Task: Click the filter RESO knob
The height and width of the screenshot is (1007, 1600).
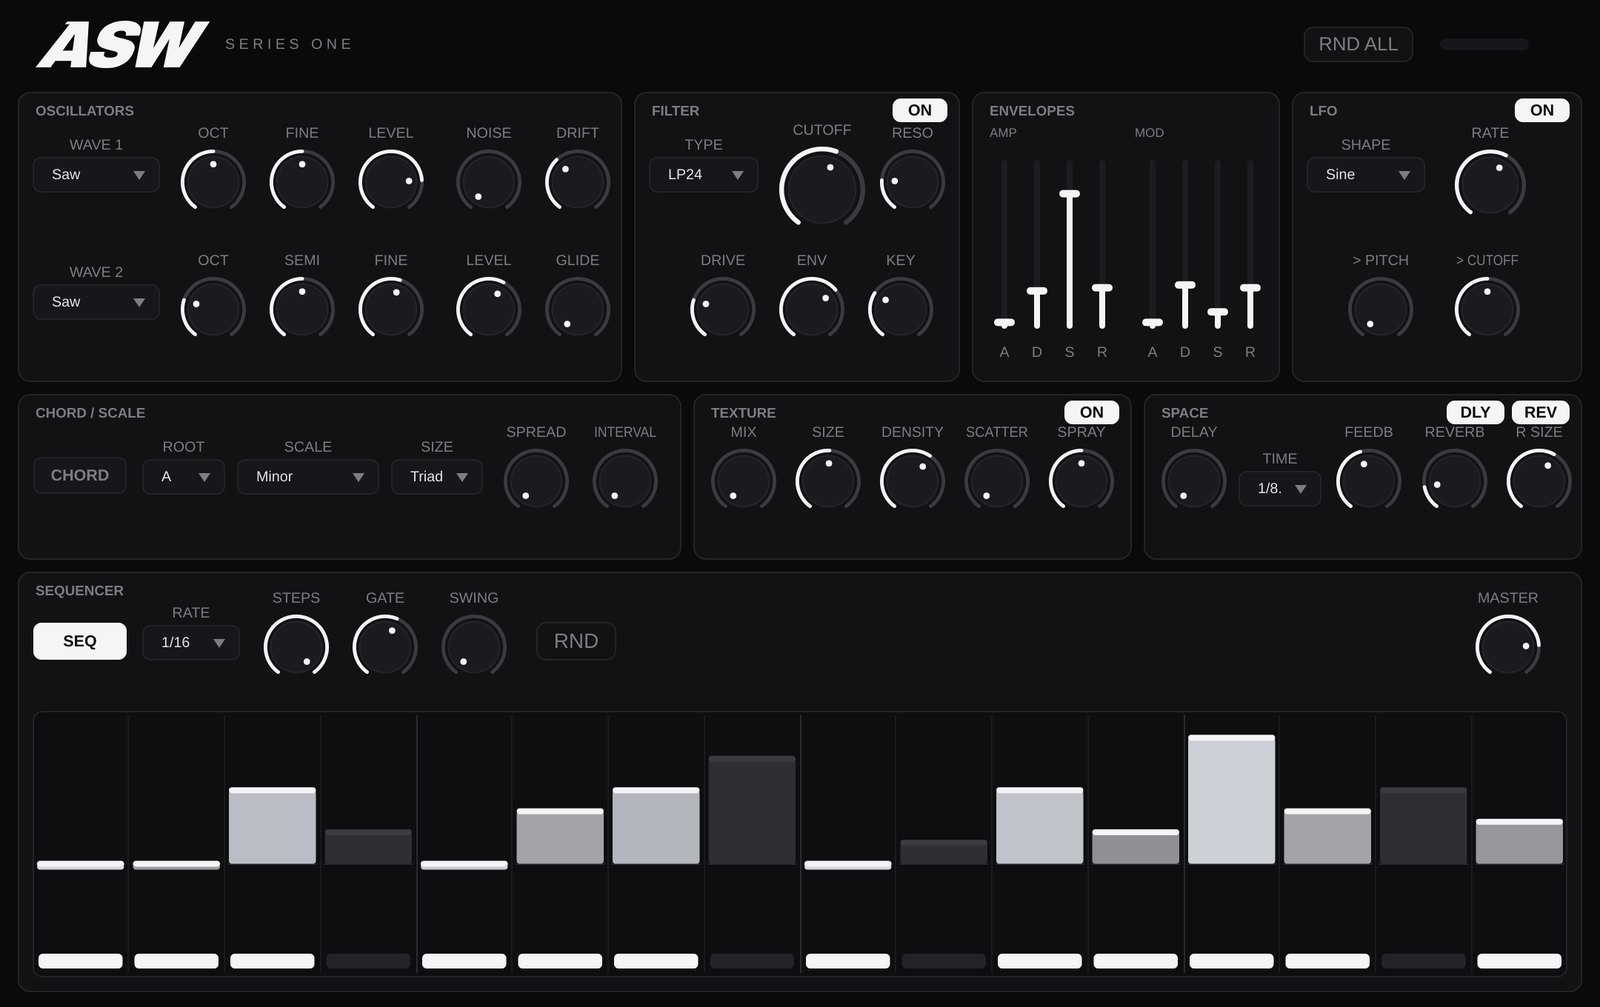Action: click(912, 182)
